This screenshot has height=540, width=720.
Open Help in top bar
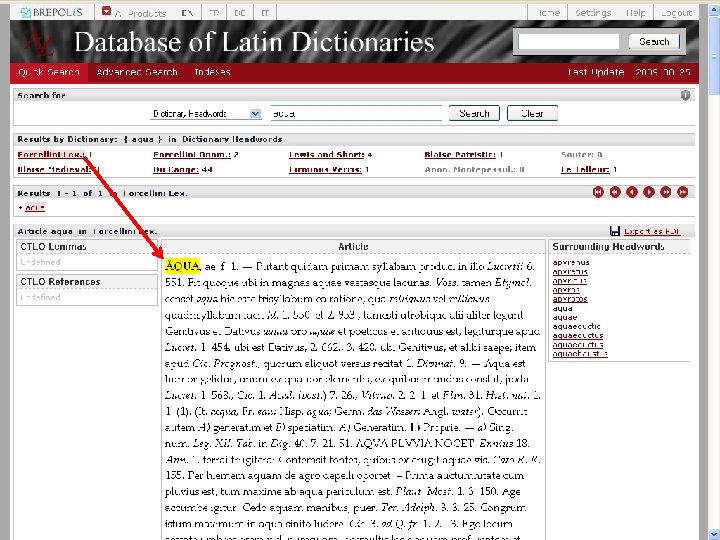click(636, 13)
